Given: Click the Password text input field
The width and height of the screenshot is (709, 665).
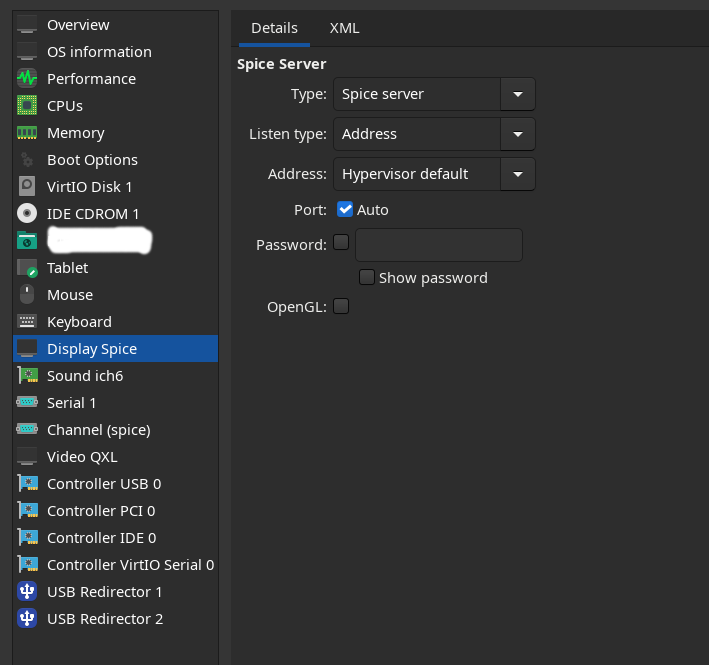Looking at the screenshot, I should coord(438,244).
